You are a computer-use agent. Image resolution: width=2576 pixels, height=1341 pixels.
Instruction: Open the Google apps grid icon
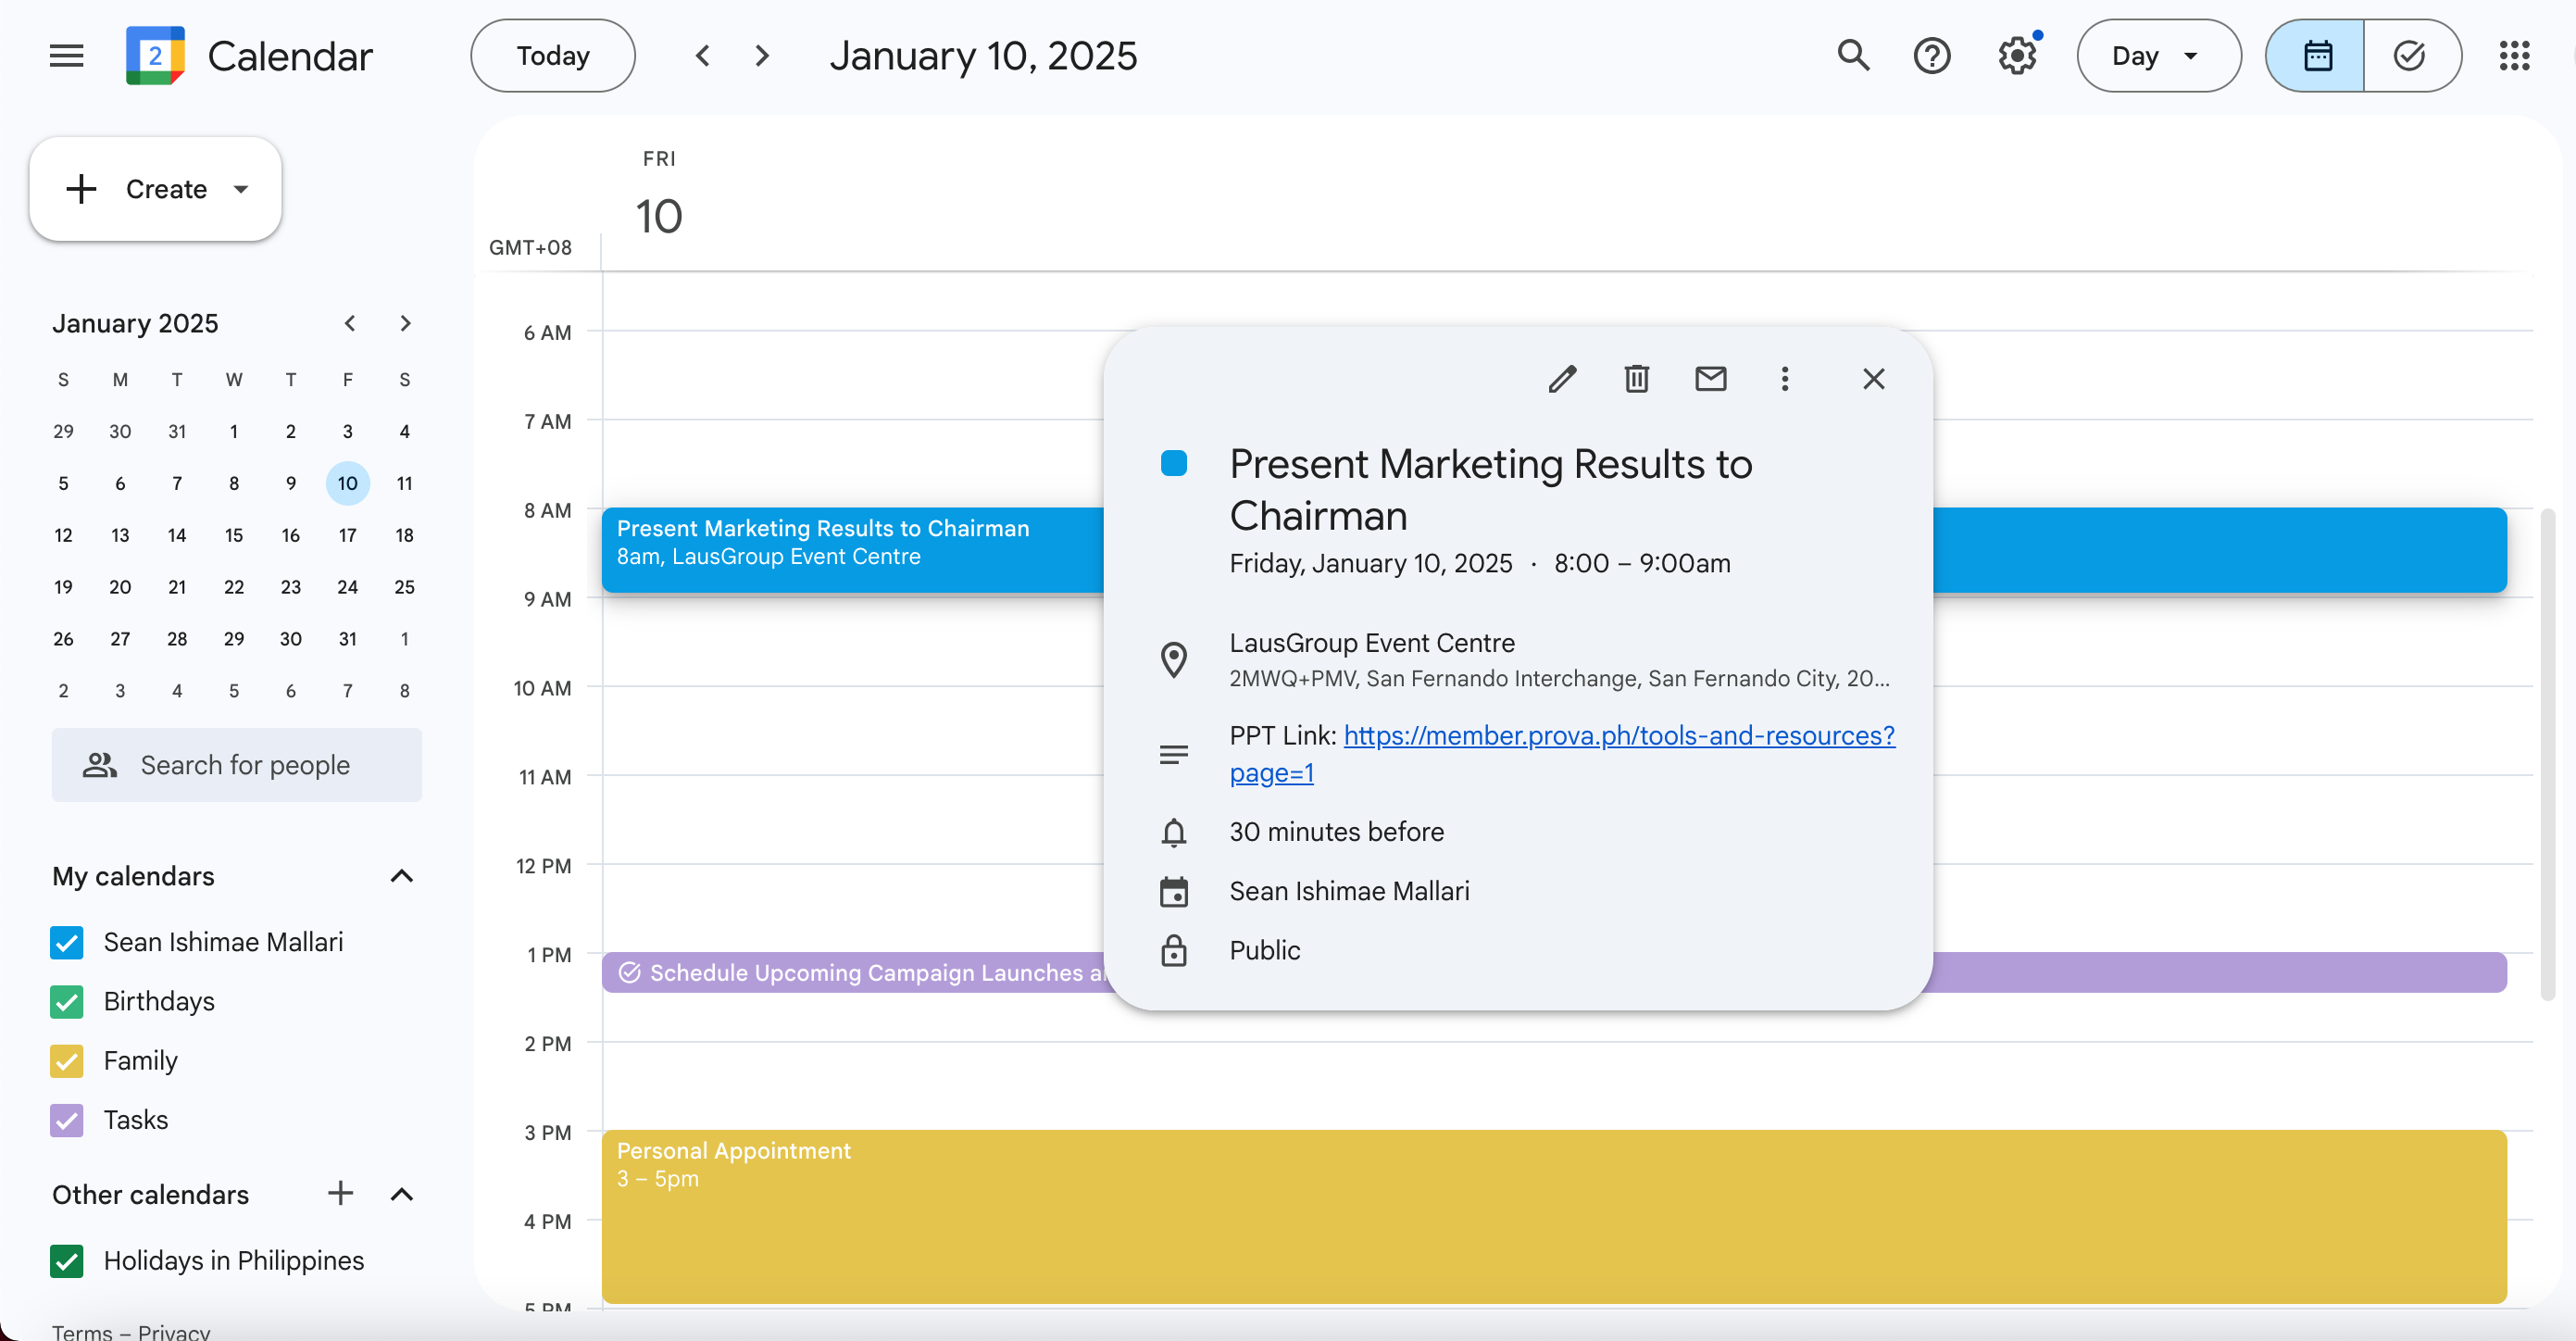pyautogui.click(x=2514, y=56)
